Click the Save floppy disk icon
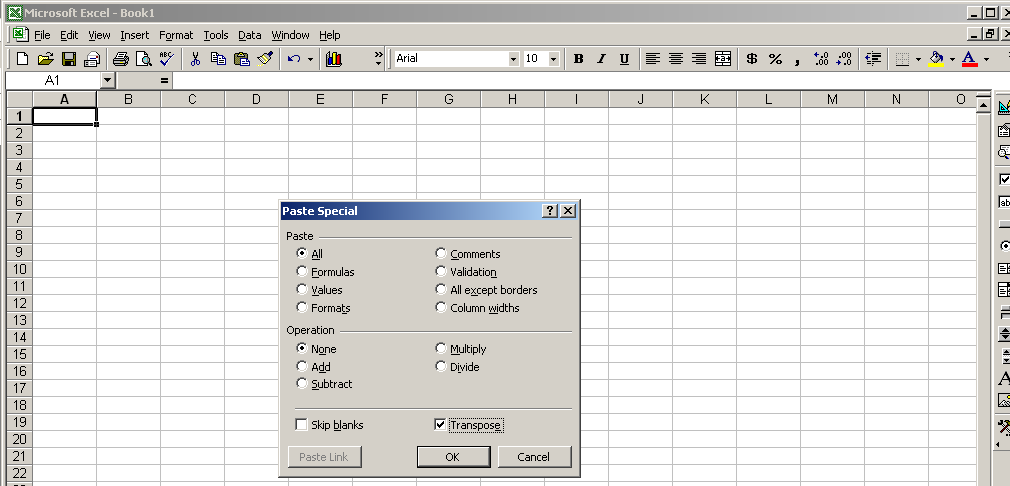This screenshot has width=1010, height=486. (x=69, y=59)
